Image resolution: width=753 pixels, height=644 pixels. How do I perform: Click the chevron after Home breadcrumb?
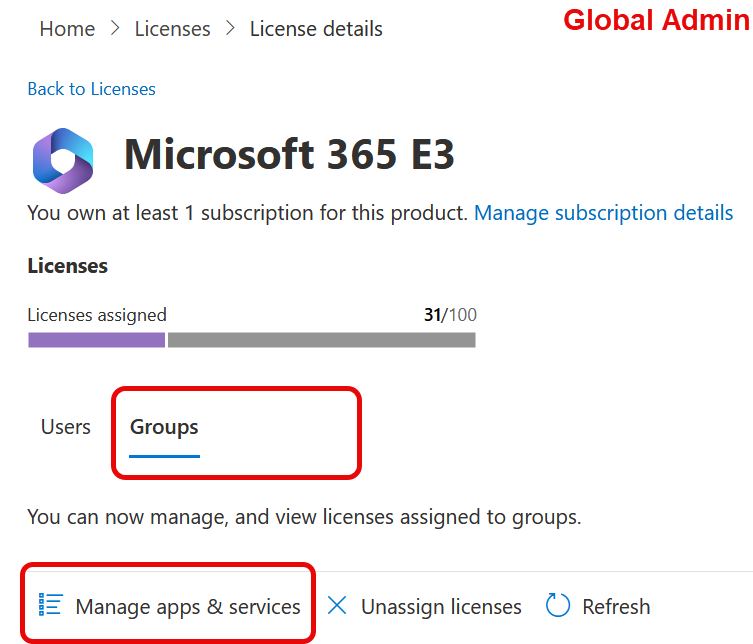(x=115, y=28)
